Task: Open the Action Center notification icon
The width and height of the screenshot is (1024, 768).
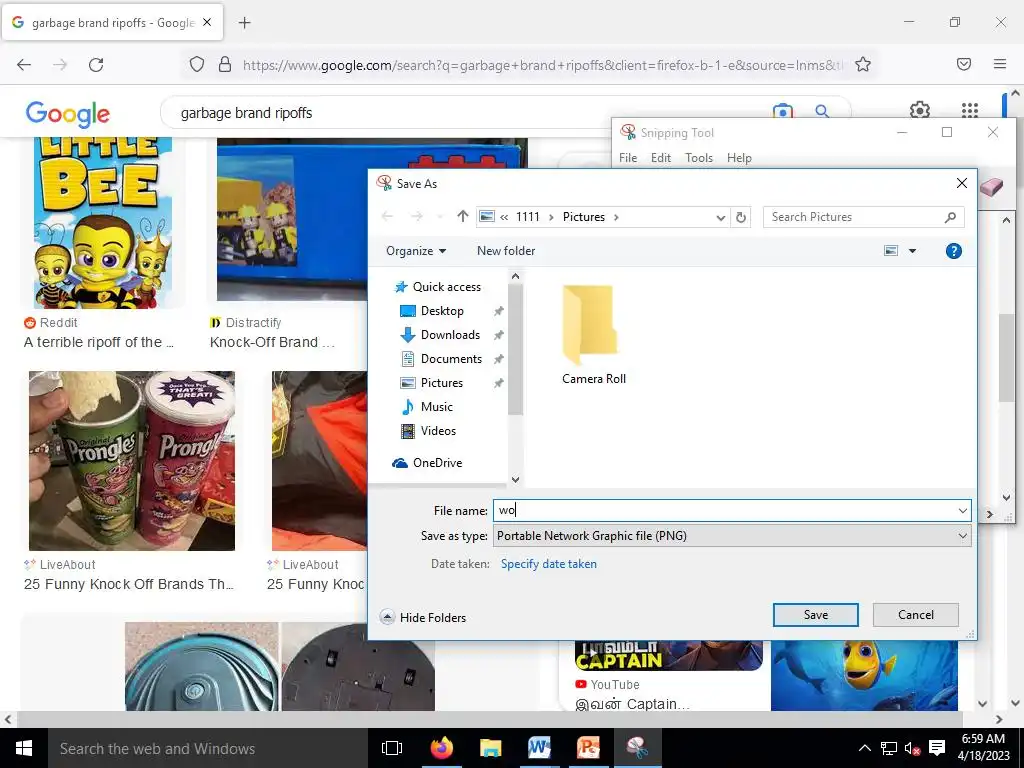Action: coord(936,748)
